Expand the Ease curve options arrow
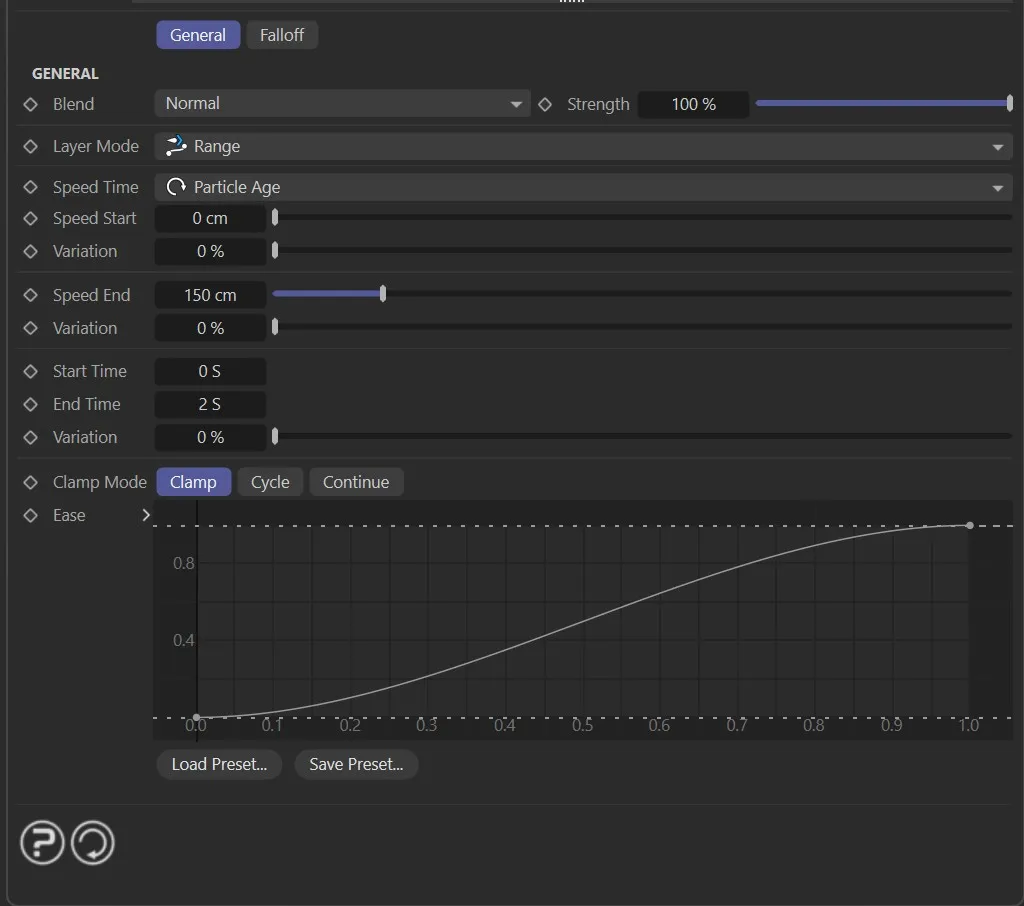 pyautogui.click(x=146, y=515)
